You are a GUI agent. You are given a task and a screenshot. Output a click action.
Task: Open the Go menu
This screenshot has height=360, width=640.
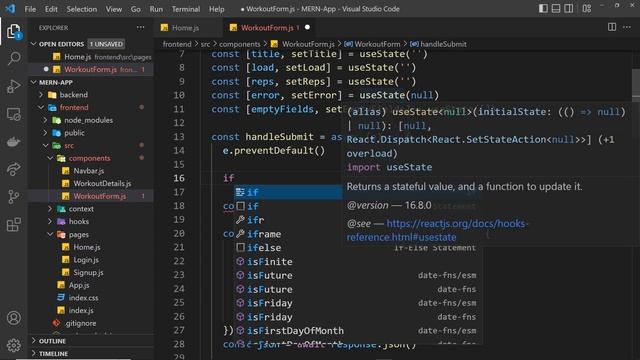pyautogui.click(x=136, y=9)
